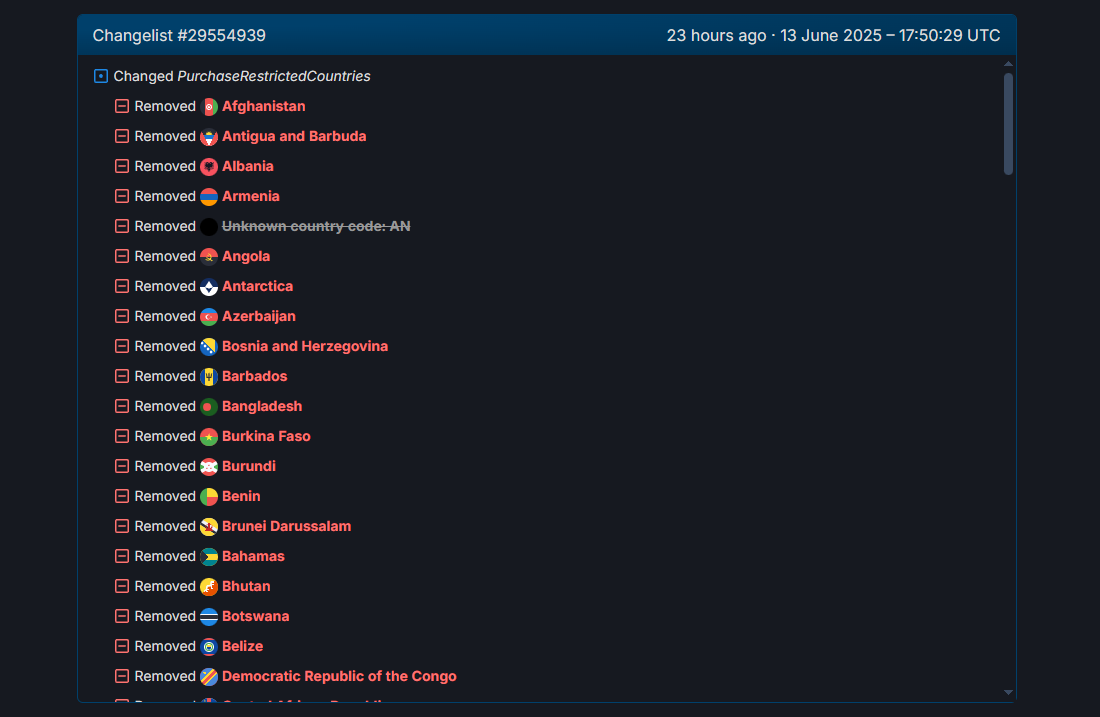Click the Bosnia and Herzegovina flag icon
This screenshot has height=717, width=1100.
tap(209, 347)
